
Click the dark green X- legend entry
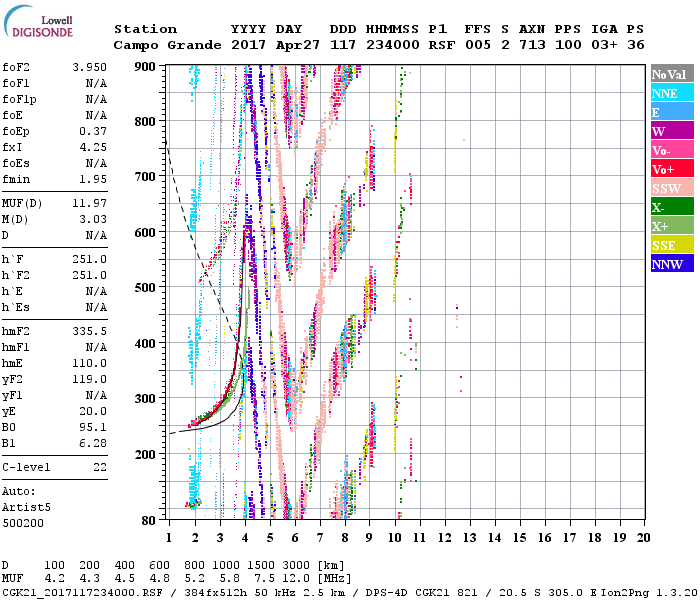click(671, 207)
